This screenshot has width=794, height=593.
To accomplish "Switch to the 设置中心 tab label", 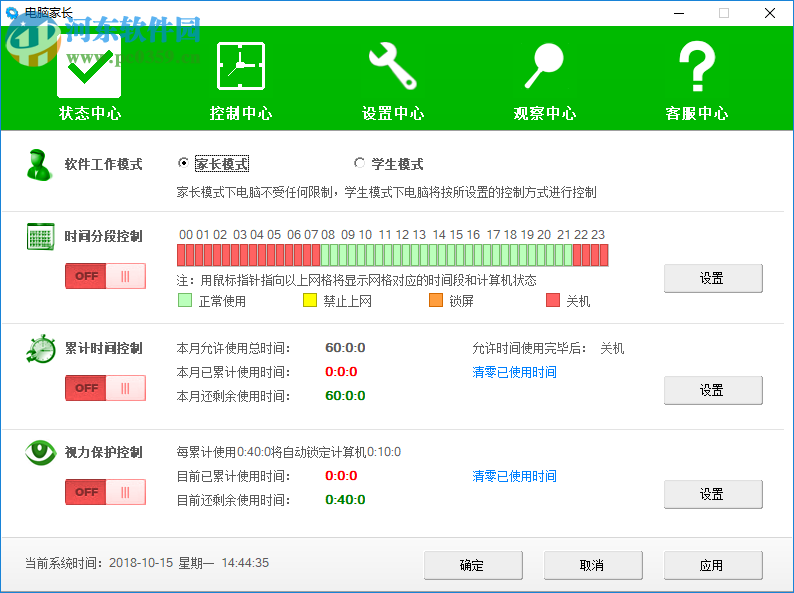I will [393, 113].
